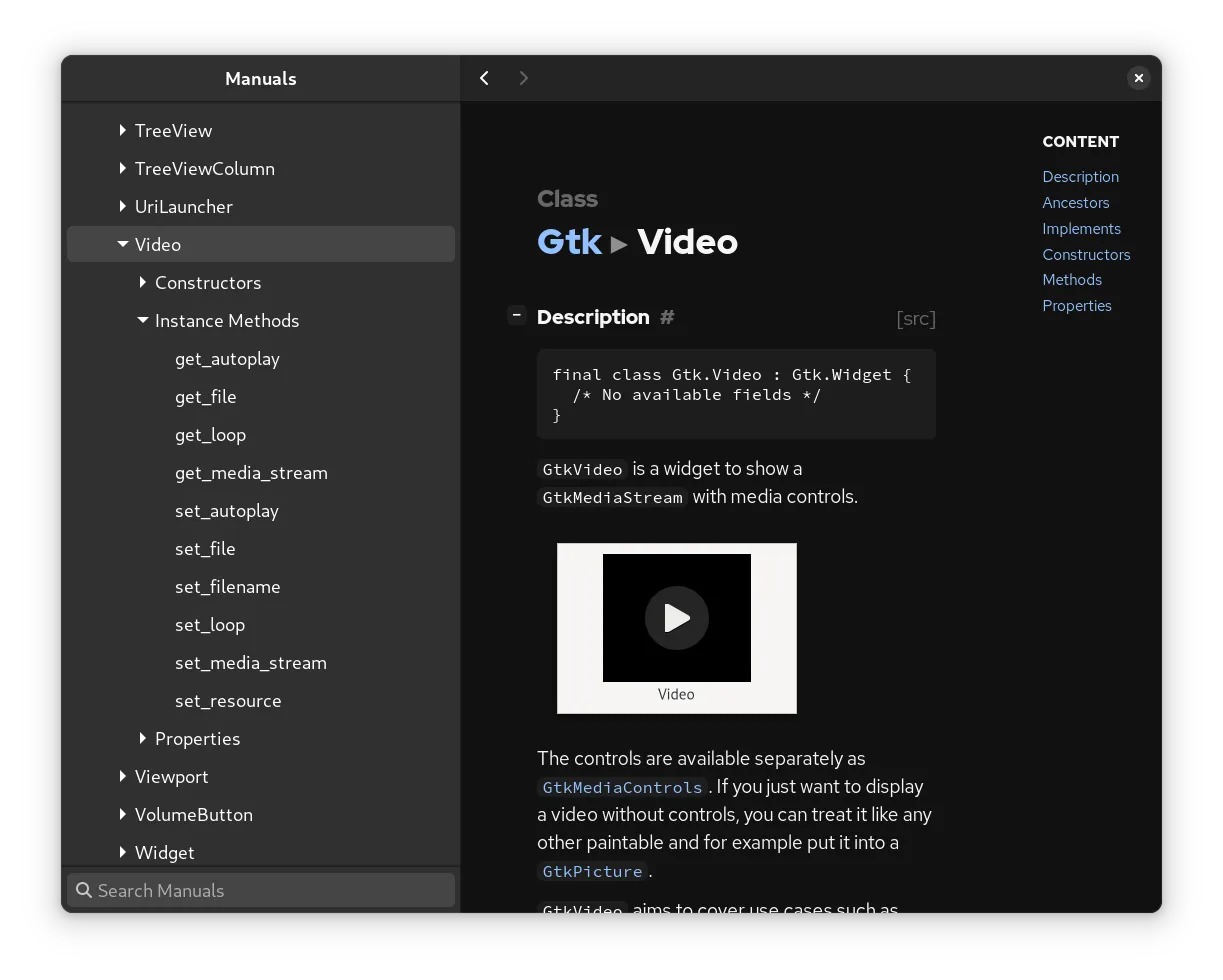The image size is (1223, 980).
Task: Expand the TreeView entry arrow
Action: [123, 131]
